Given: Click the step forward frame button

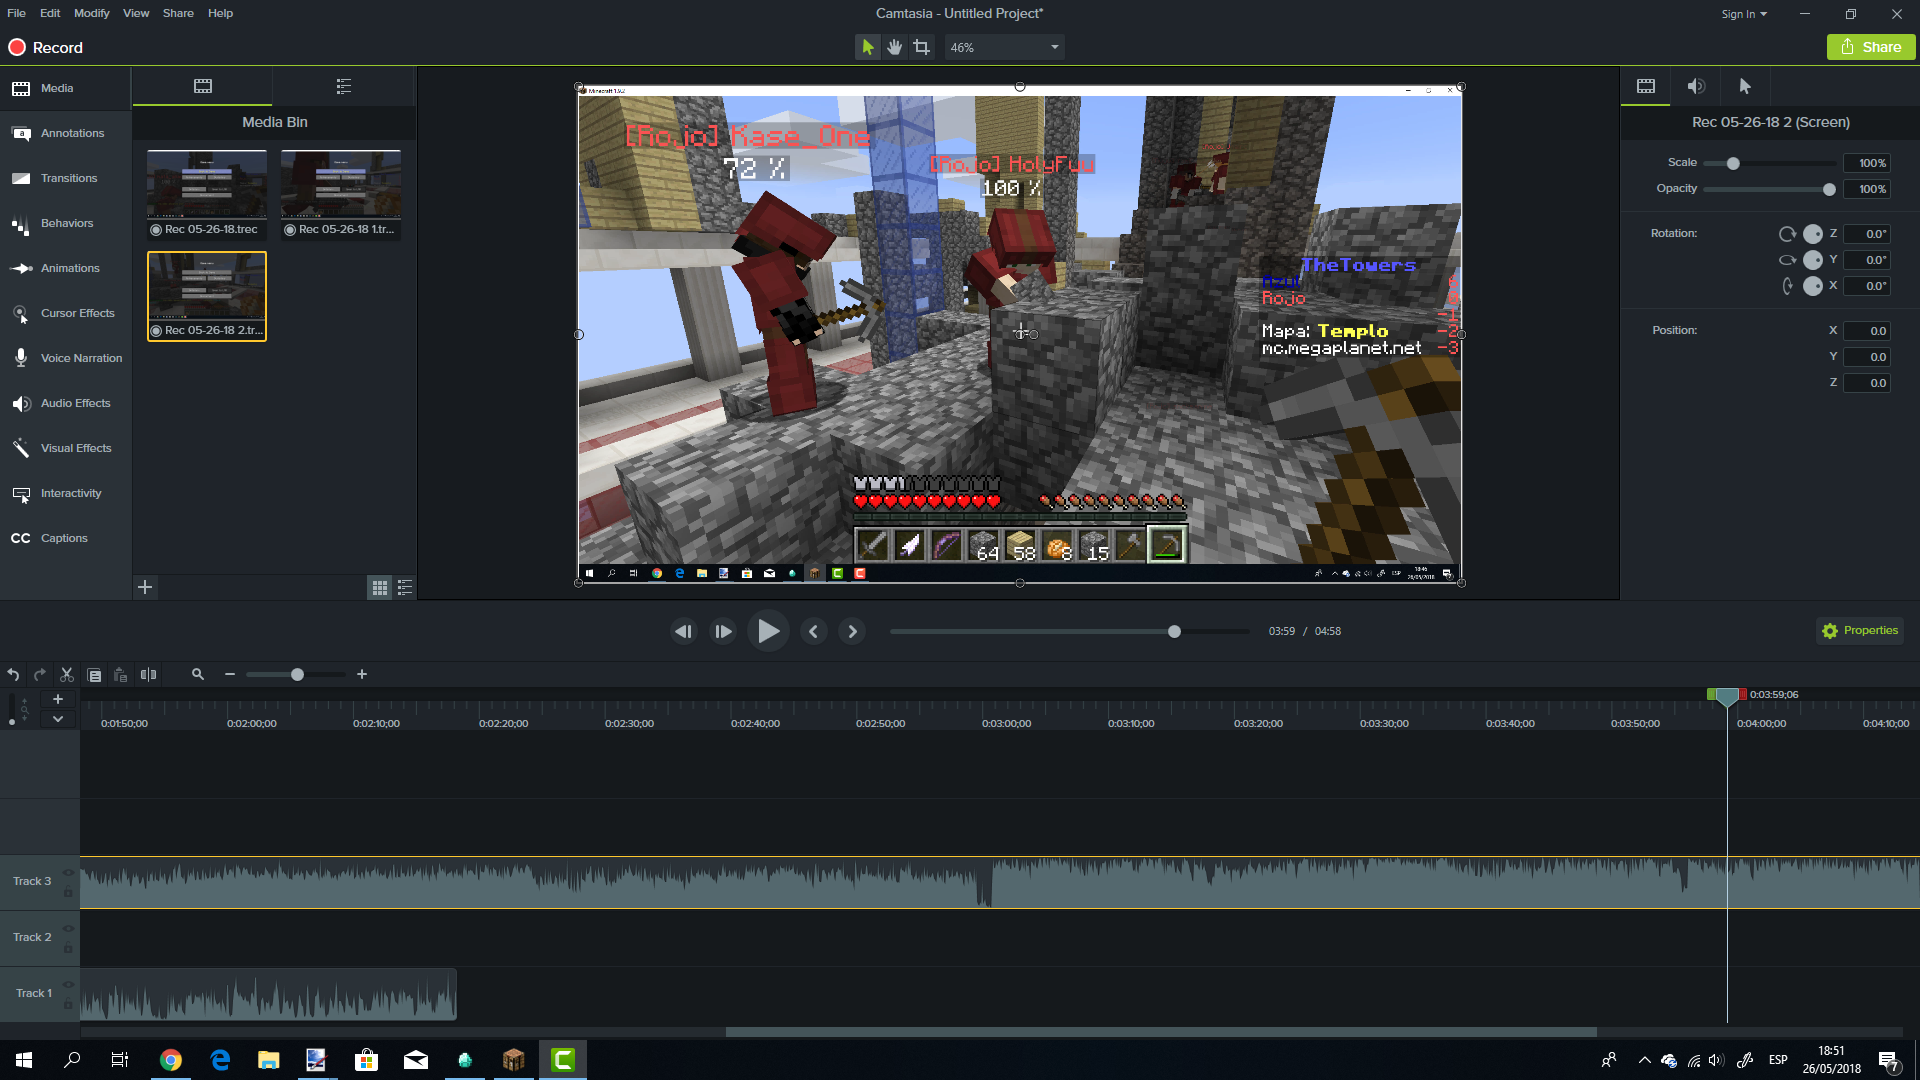Looking at the screenshot, I should pyautogui.click(x=723, y=631).
